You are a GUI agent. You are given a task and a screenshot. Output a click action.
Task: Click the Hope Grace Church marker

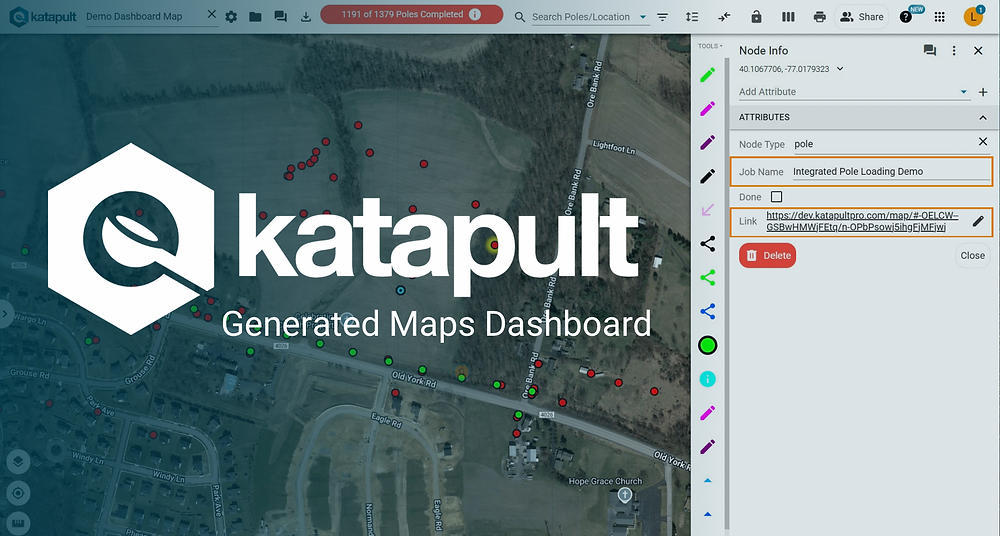(x=626, y=495)
